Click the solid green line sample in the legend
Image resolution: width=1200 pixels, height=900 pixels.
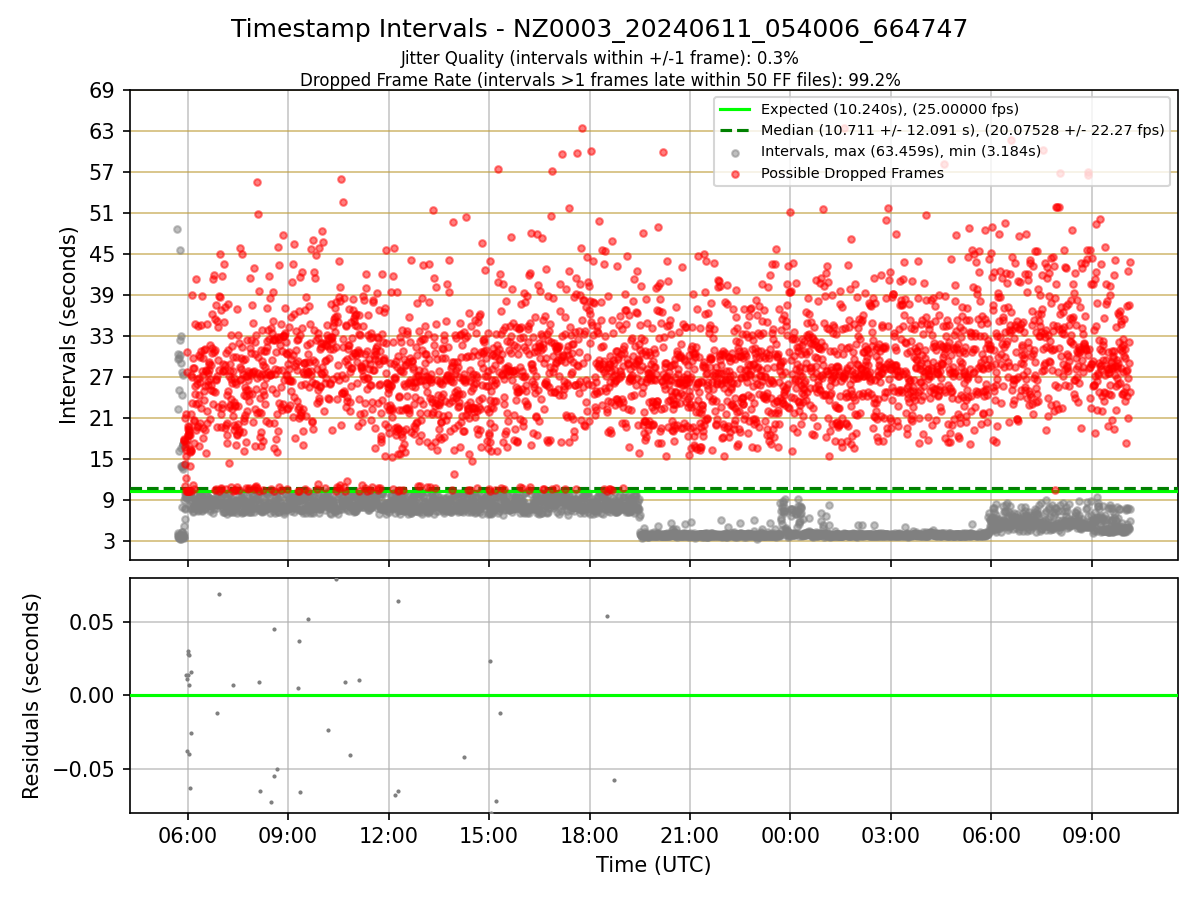pyautogui.click(x=735, y=109)
